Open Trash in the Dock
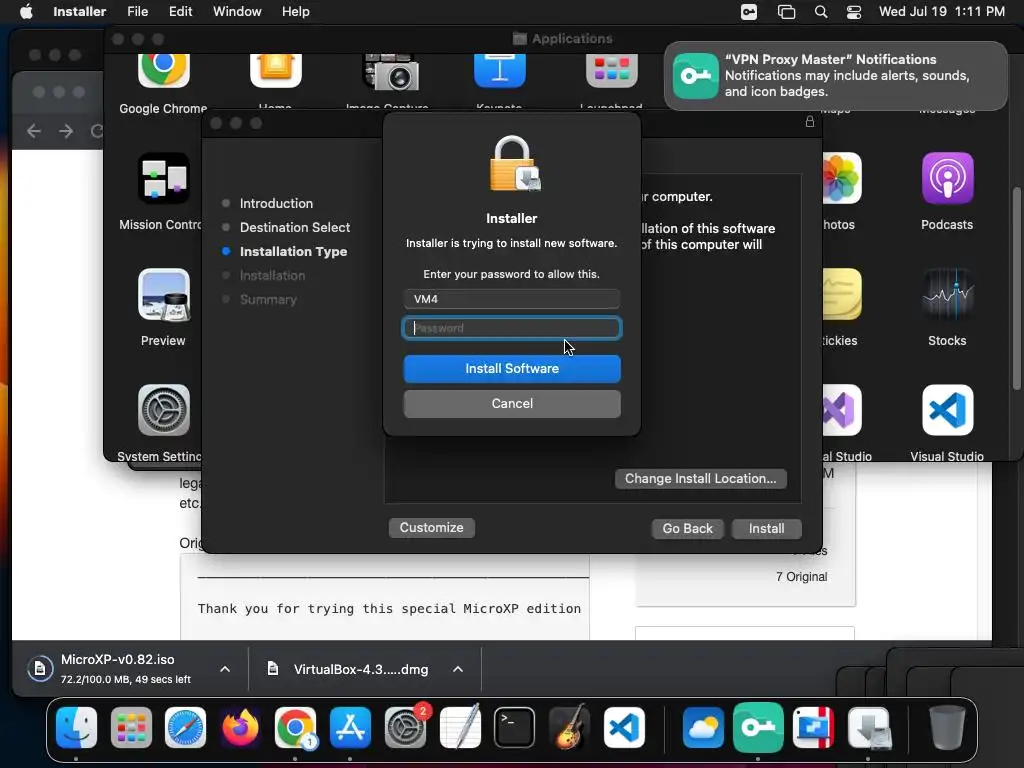Image resolution: width=1024 pixels, height=768 pixels. coord(947,727)
